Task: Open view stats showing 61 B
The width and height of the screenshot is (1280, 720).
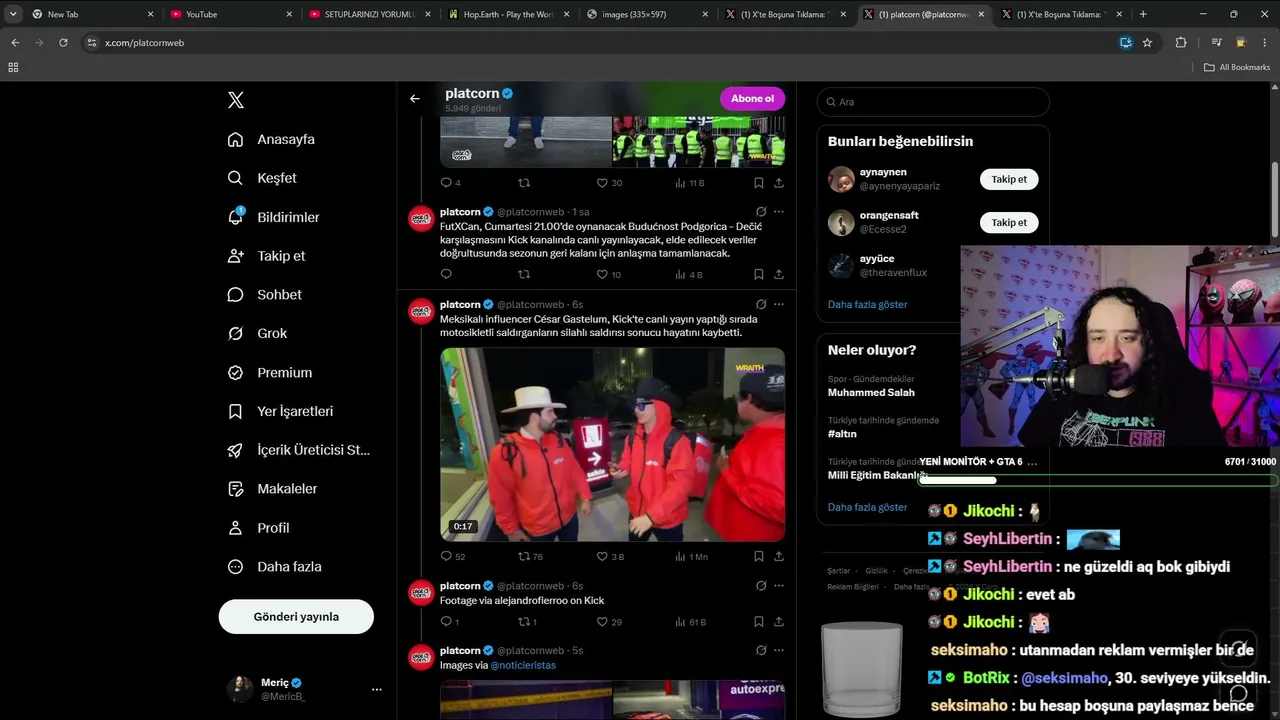Action: click(691, 622)
